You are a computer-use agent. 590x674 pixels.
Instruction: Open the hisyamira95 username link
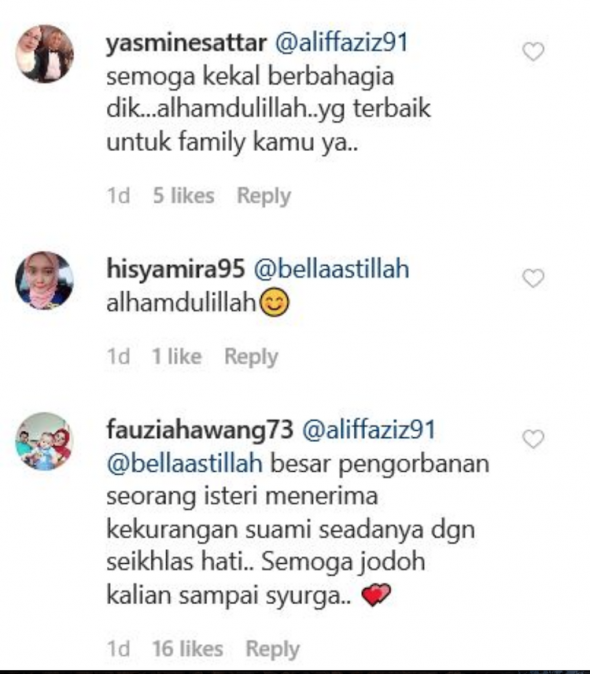click(176, 269)
